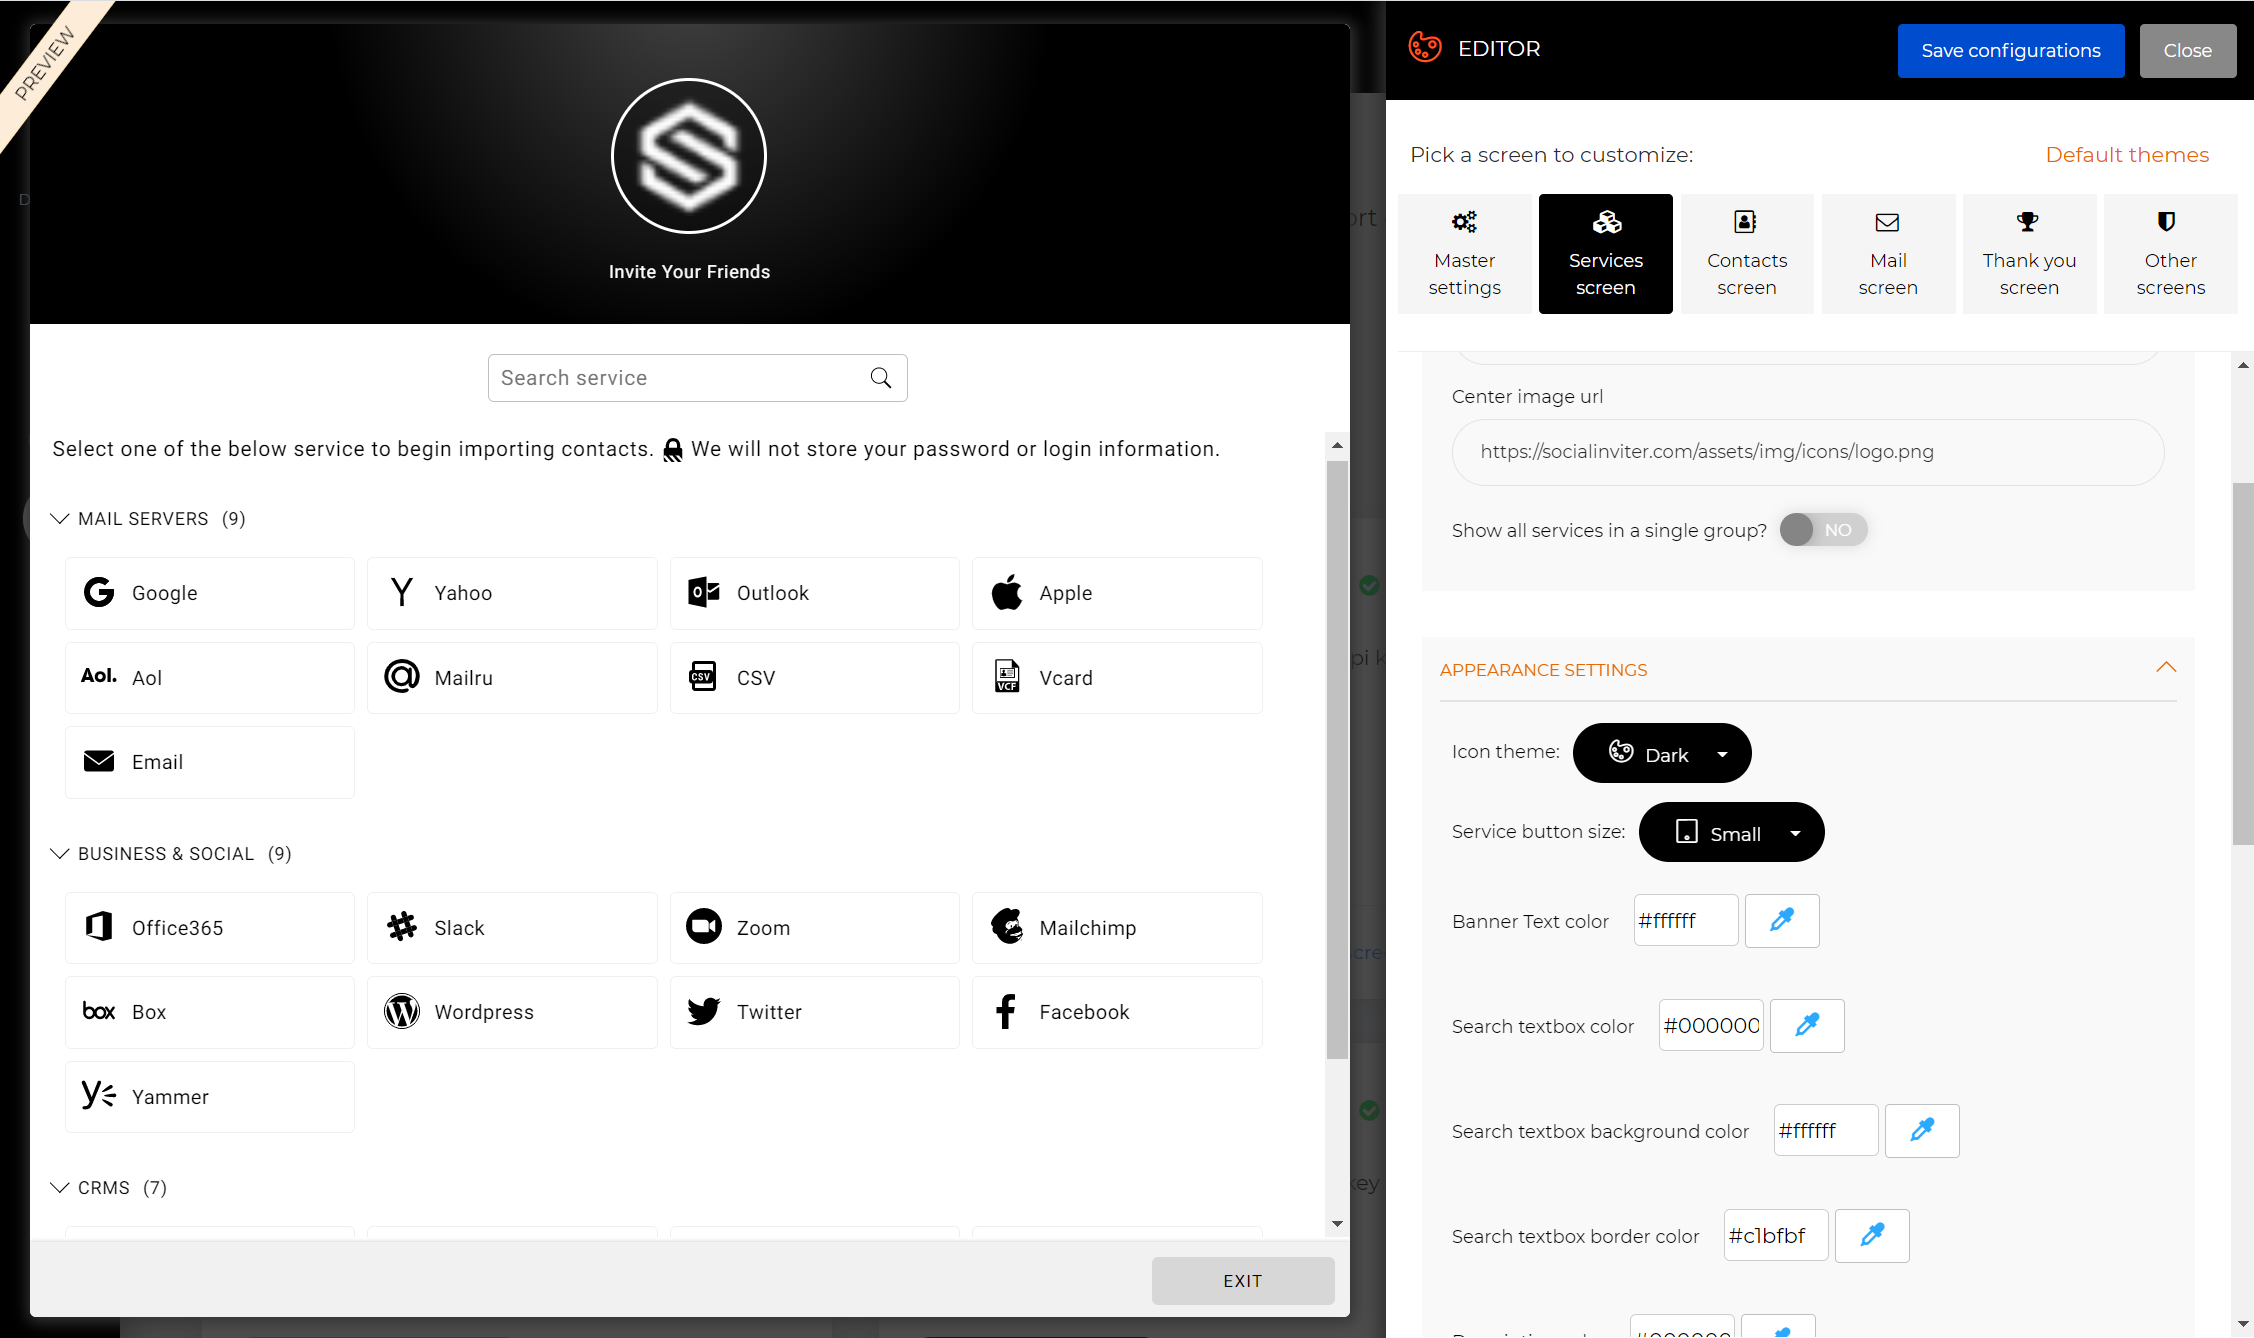2254x1338 pixels.
Task: Pick the Zoom camera icon
Action: pos(704,927)
